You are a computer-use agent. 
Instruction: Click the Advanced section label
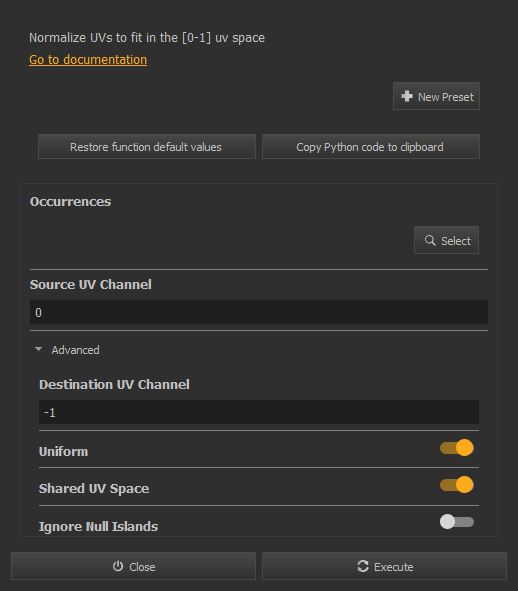[75, 350]
